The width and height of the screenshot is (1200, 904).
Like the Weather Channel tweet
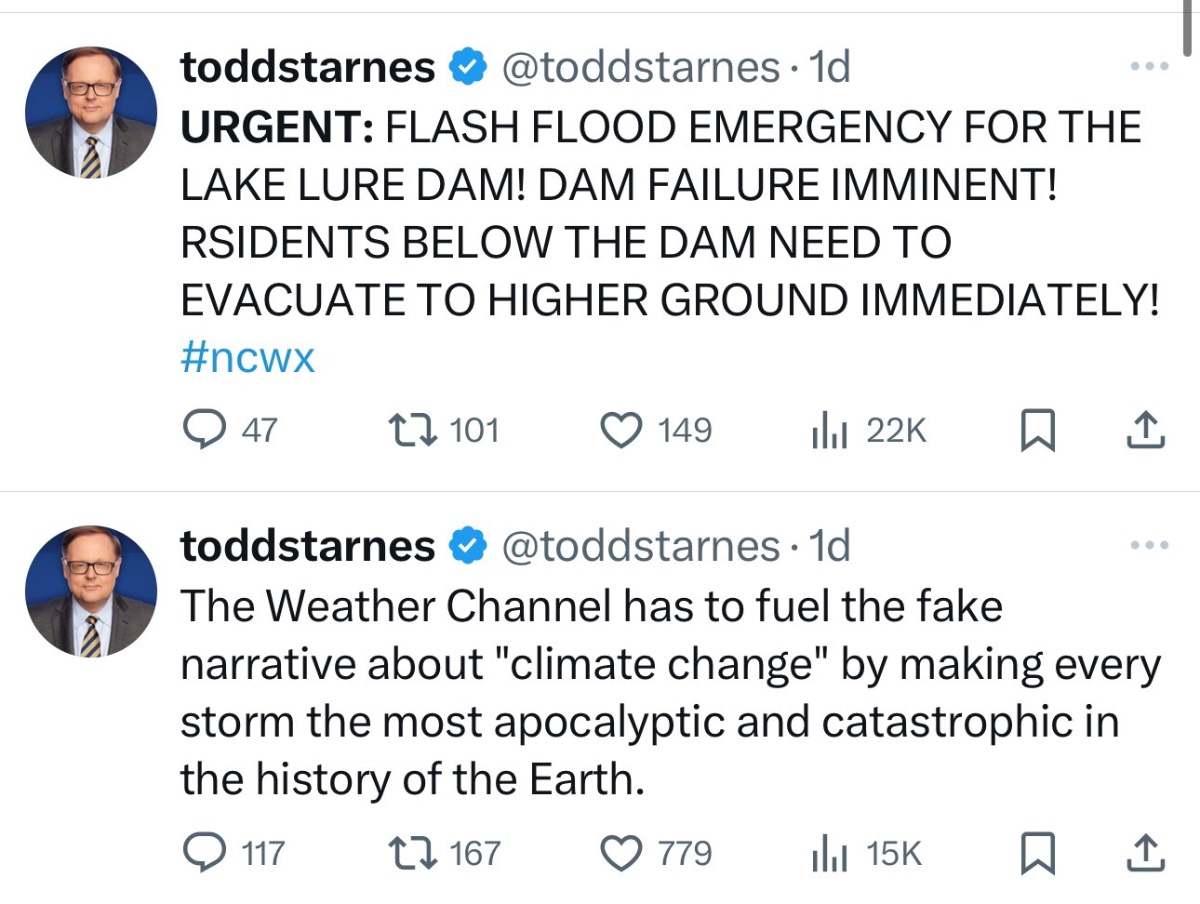point(619,853)
